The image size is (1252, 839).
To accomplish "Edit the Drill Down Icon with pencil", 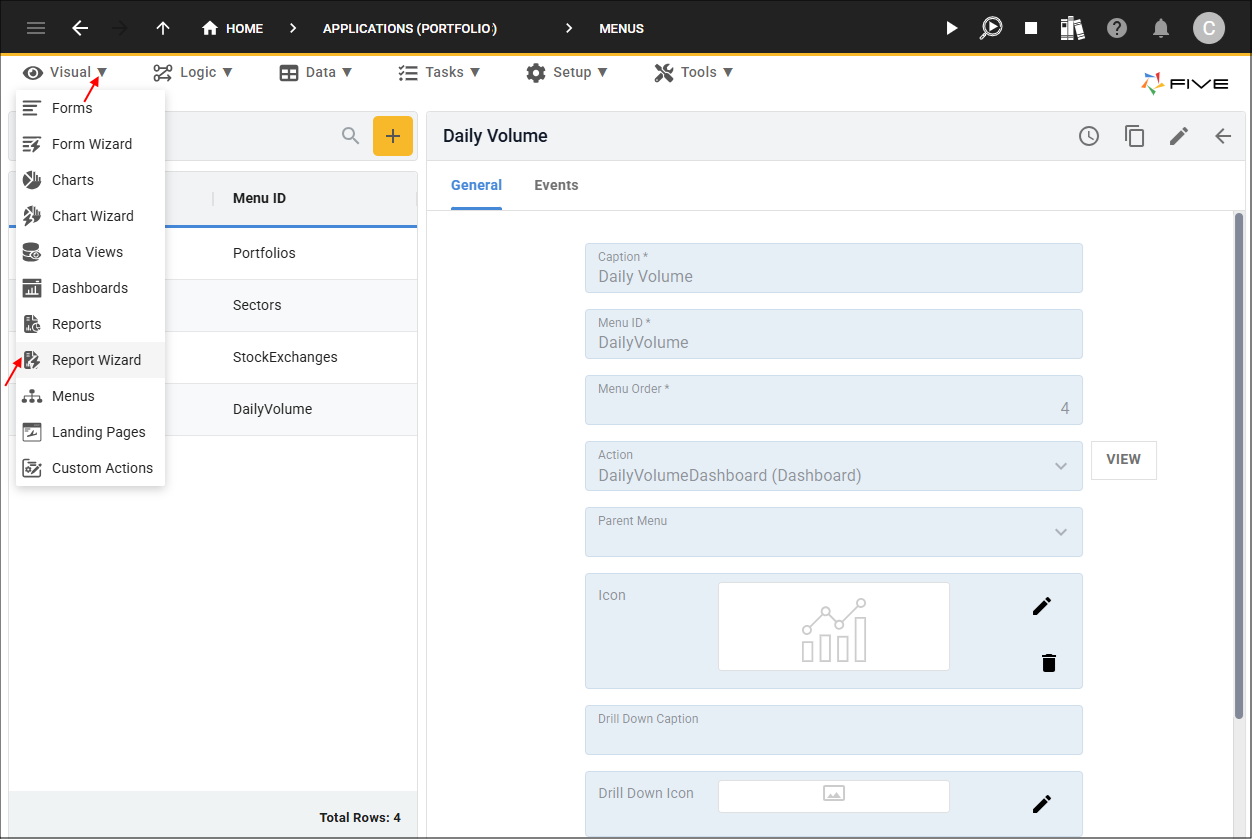I will pos(1042,804).
